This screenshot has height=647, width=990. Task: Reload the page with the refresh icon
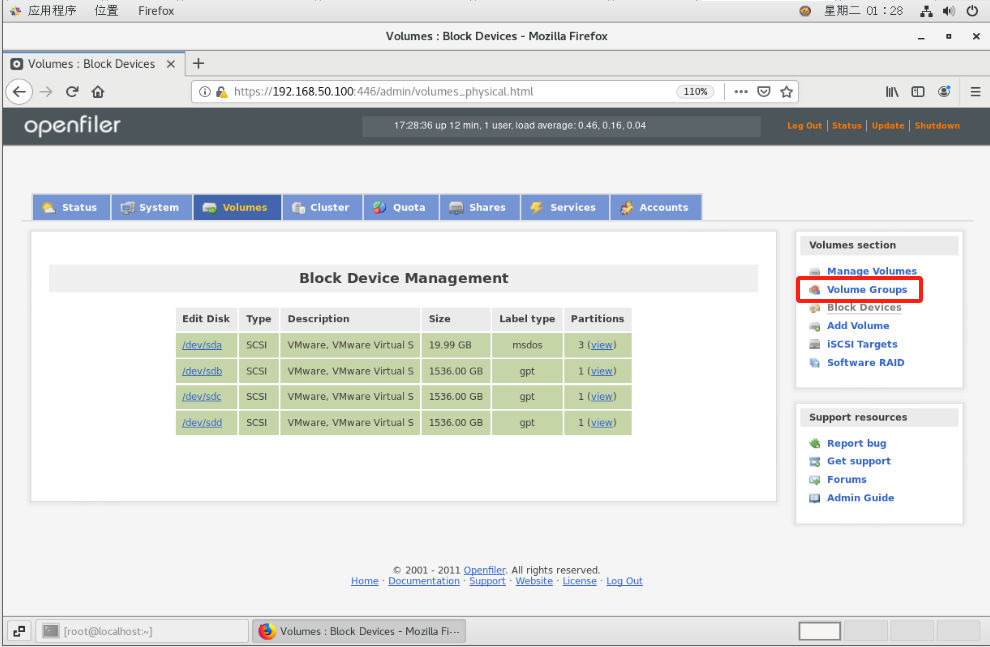72,92
